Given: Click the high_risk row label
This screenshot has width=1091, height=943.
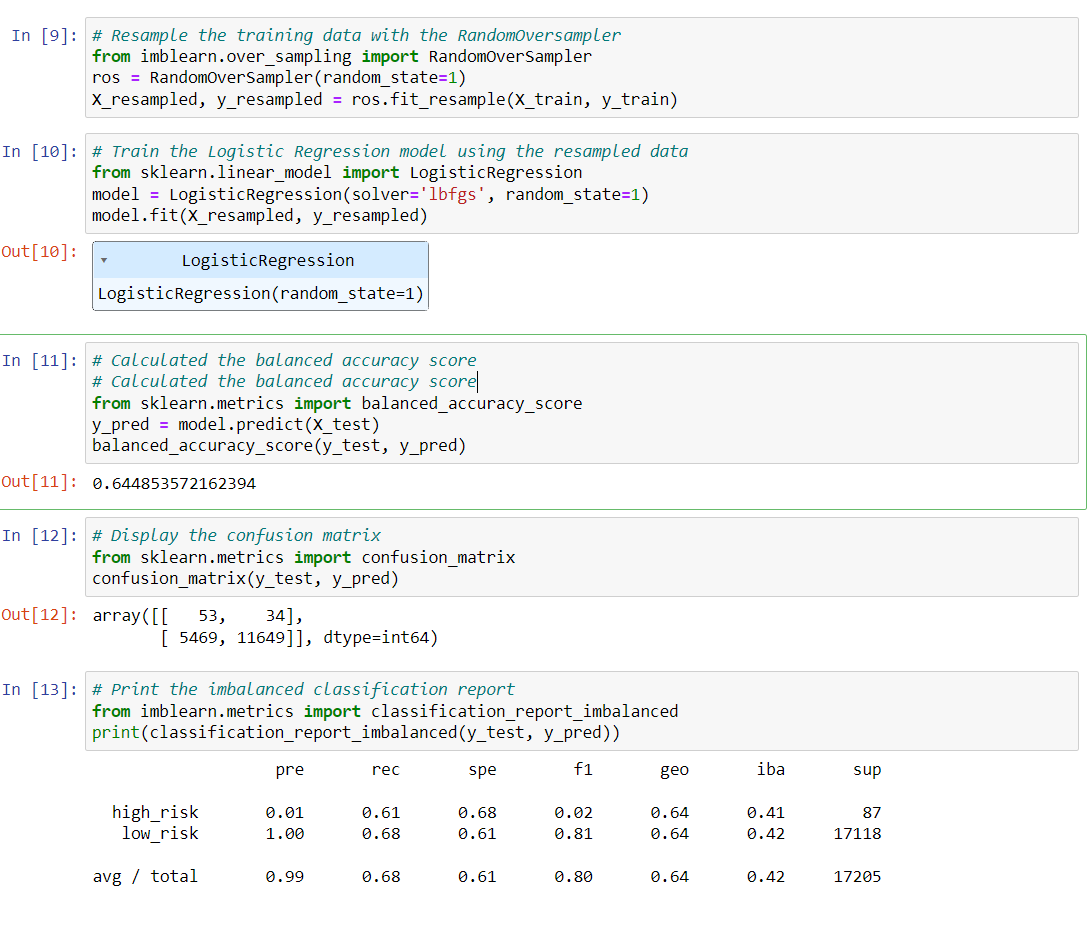Looking at the screenshot, I should (x=155, y=813).
